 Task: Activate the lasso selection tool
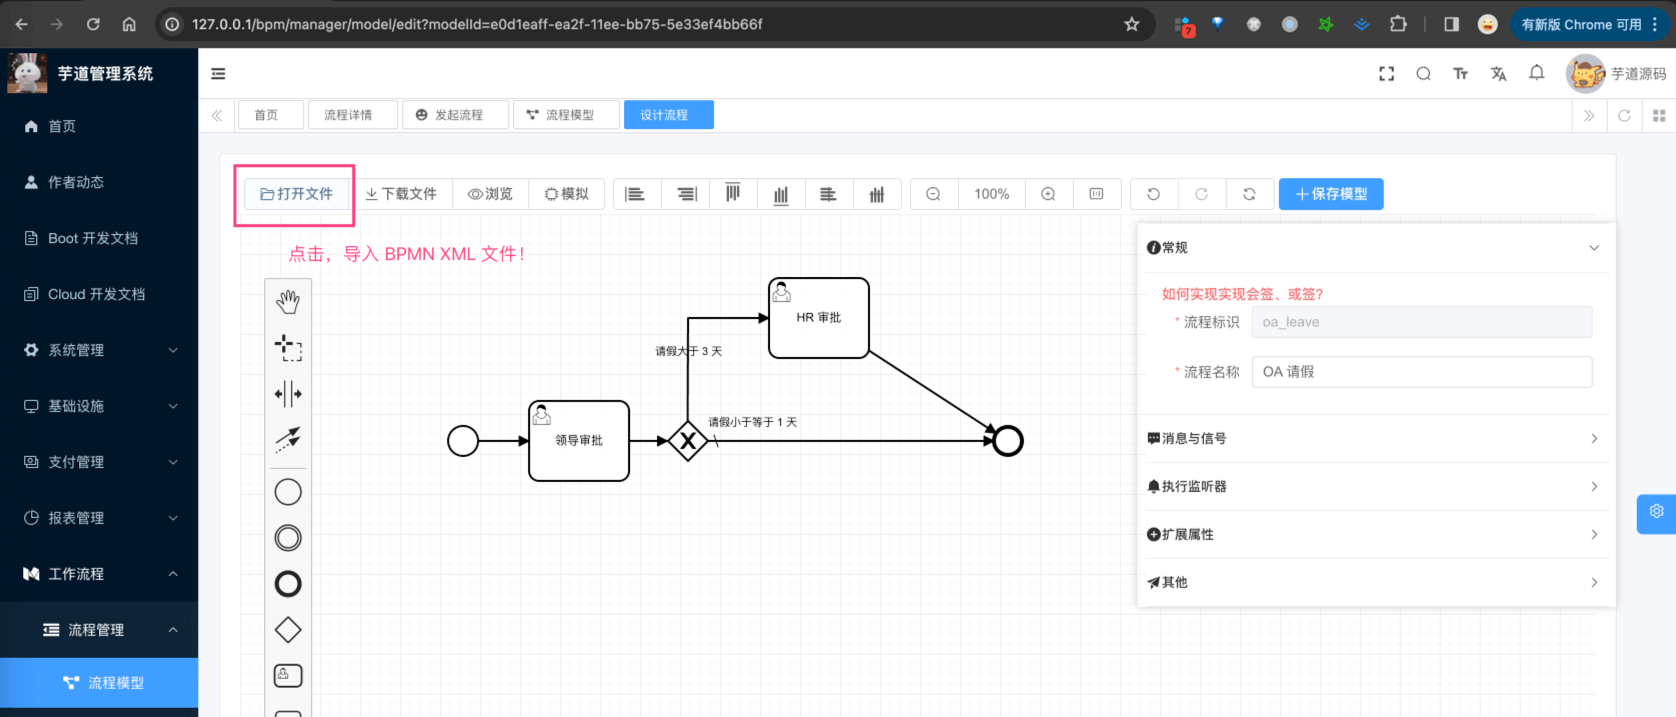pos(288,347)
